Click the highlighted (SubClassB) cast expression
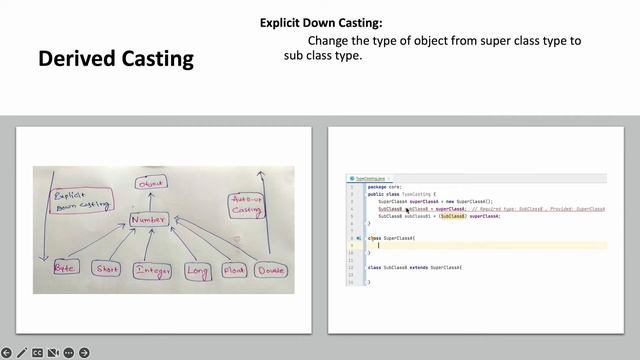640x360 pixels. (452, 216)
